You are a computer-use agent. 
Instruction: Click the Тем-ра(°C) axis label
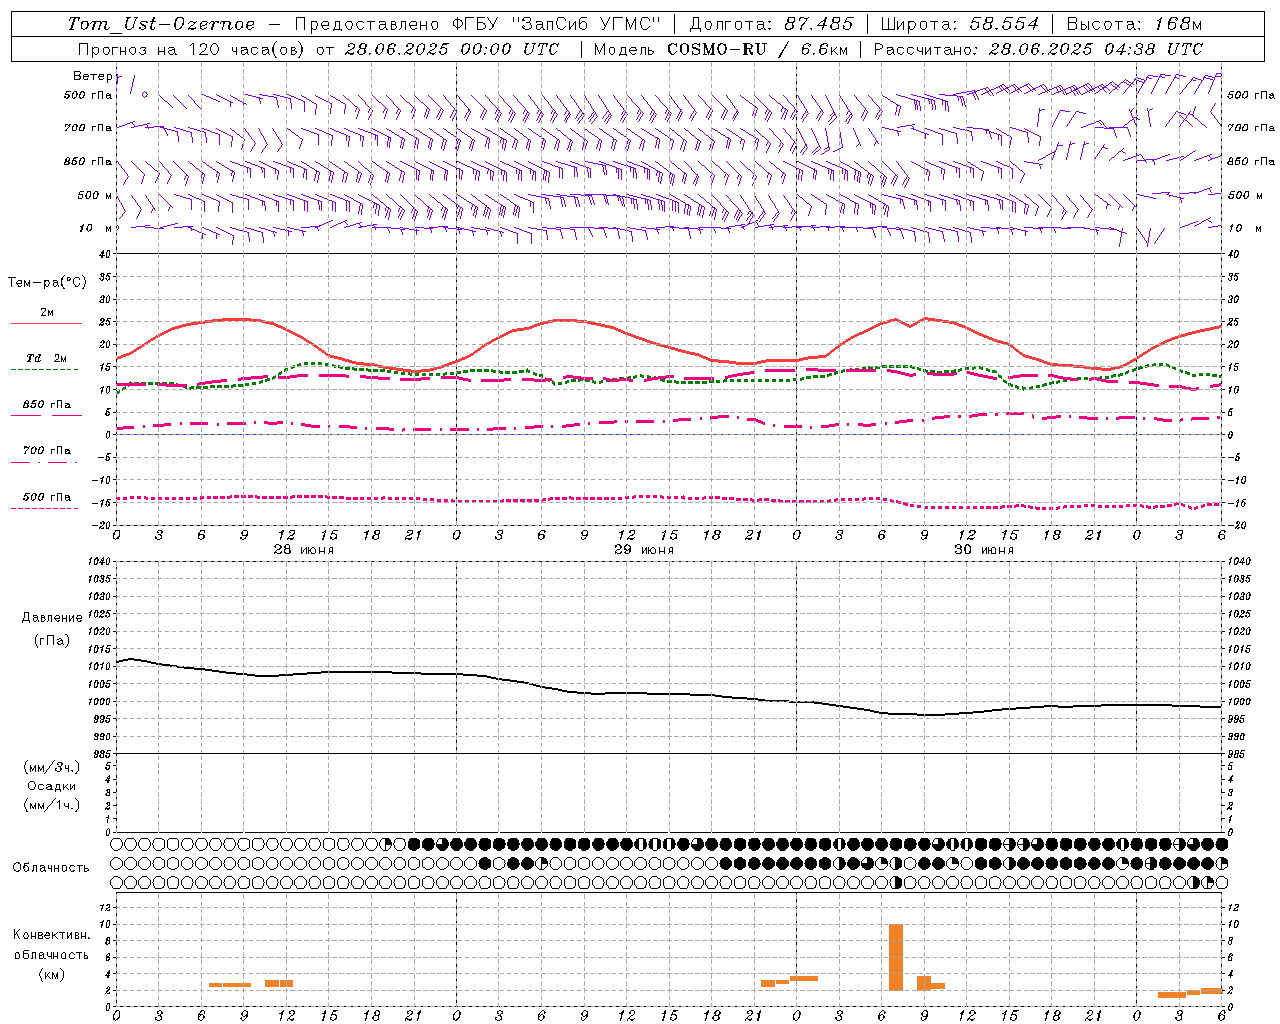click(47, 283)
